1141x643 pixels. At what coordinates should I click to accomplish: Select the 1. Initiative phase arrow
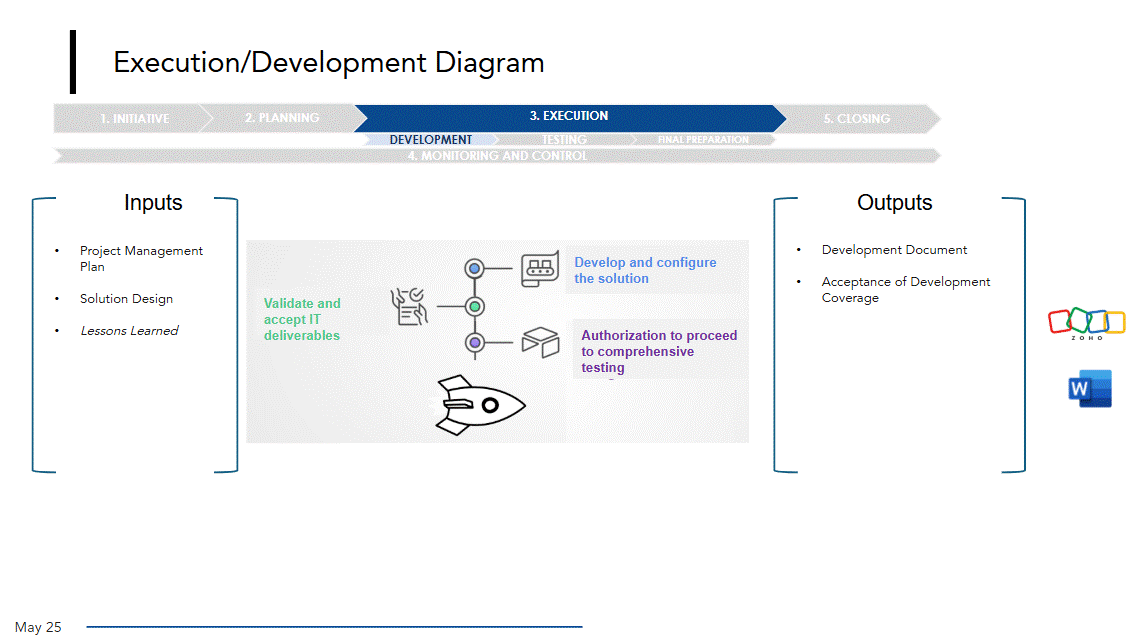(x=133, y=118)
